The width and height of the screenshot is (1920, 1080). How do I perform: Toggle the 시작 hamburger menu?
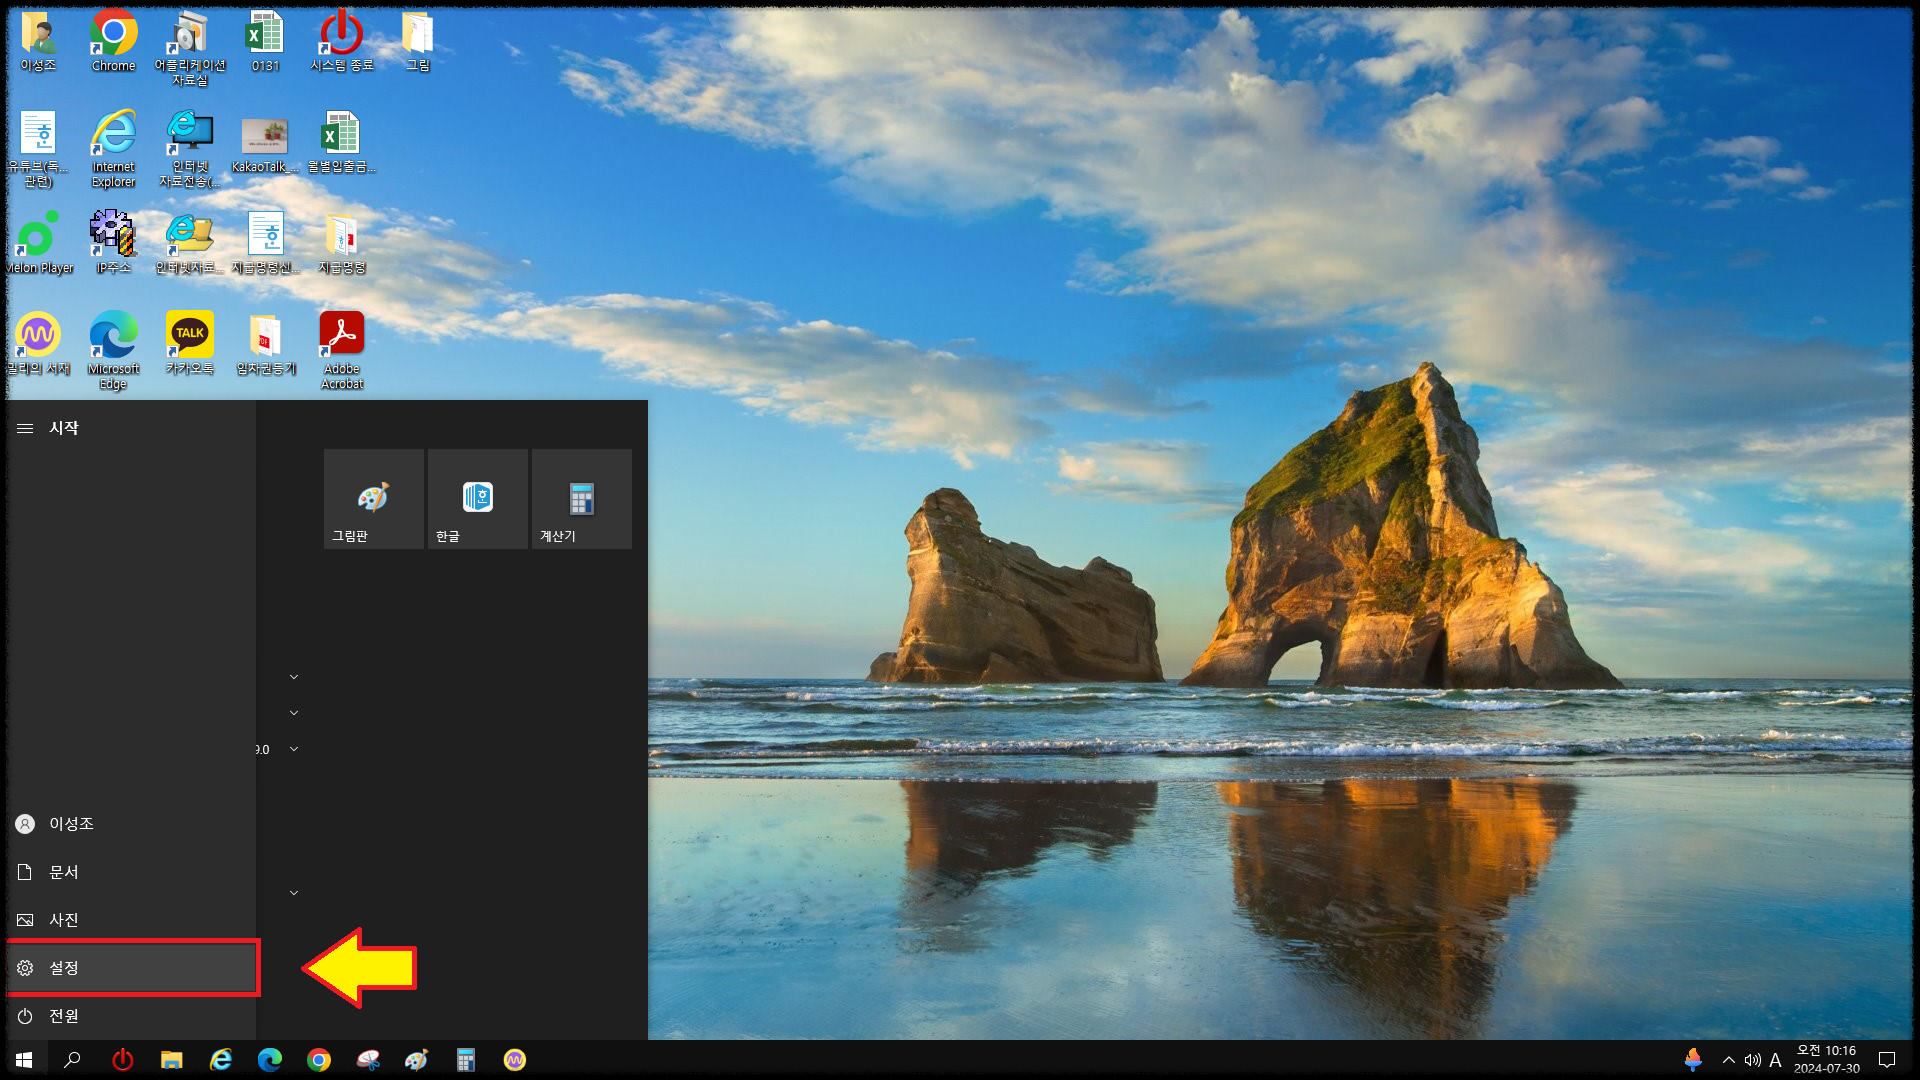25,428
